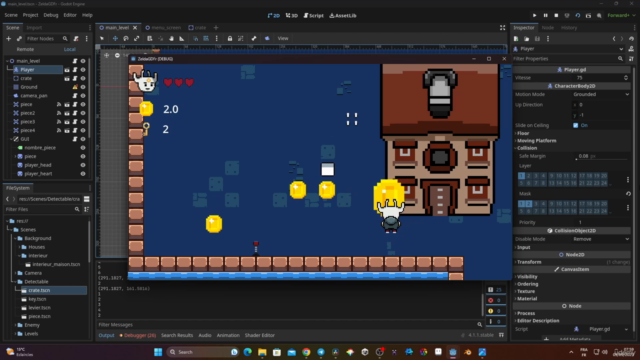The image size is (640, 360).
Task: Click the Add Child Node plus icon
Action: (8, 38)
